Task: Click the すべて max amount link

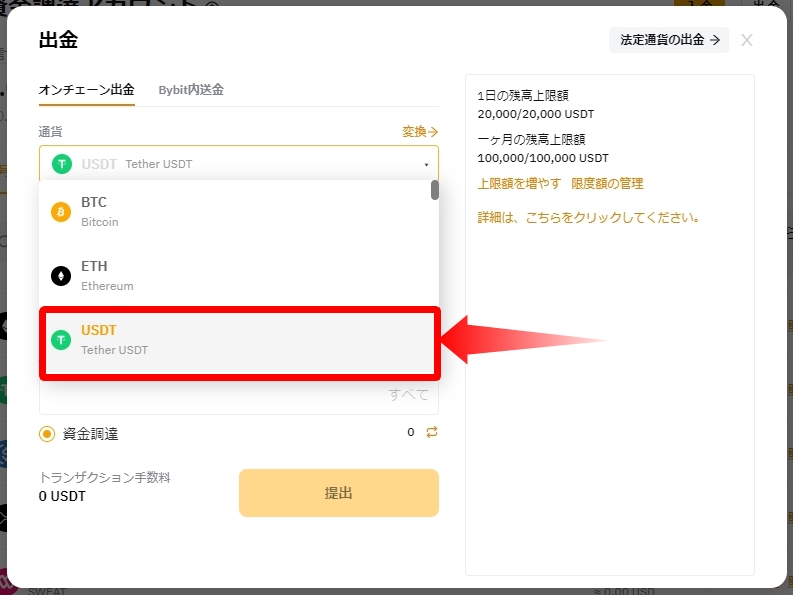Action: [x=408, y=395]
